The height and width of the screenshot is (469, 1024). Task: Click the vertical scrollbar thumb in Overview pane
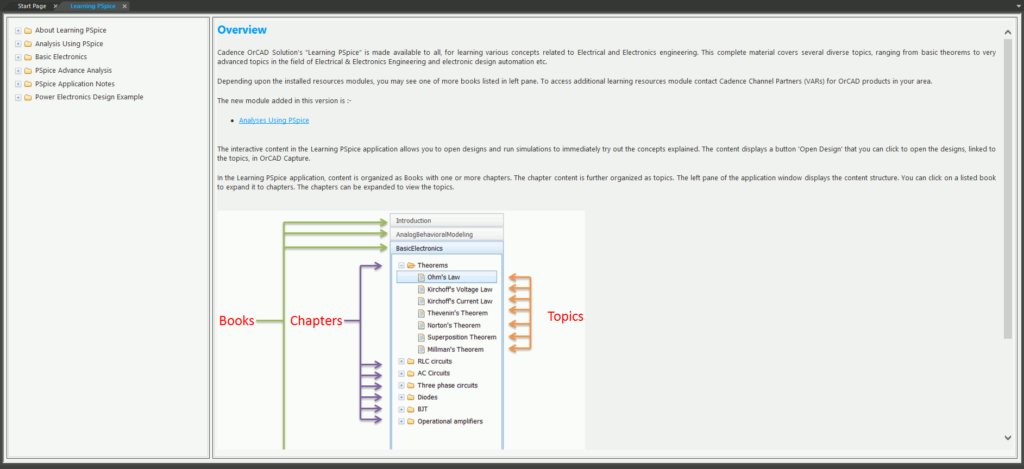coord(1008,188)
